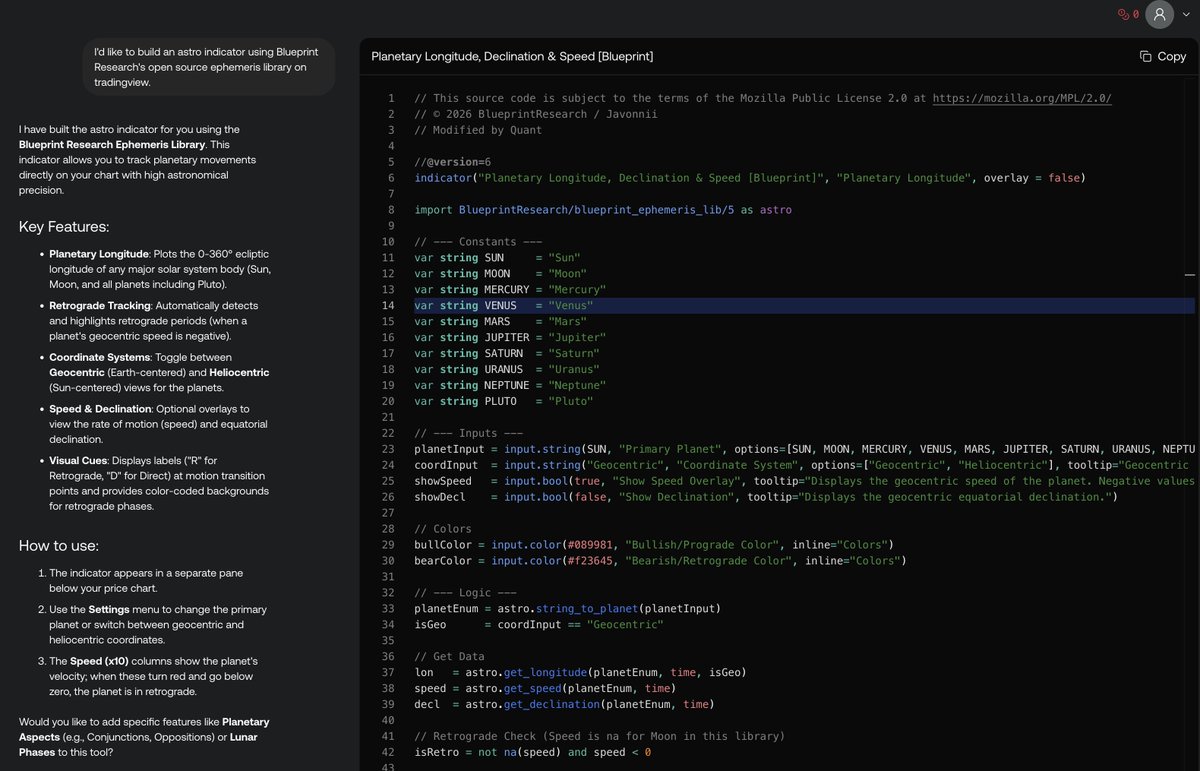1200x771 pixels.
Task: Click the highlighted 'var string VENUS' line
Action: 504,306
